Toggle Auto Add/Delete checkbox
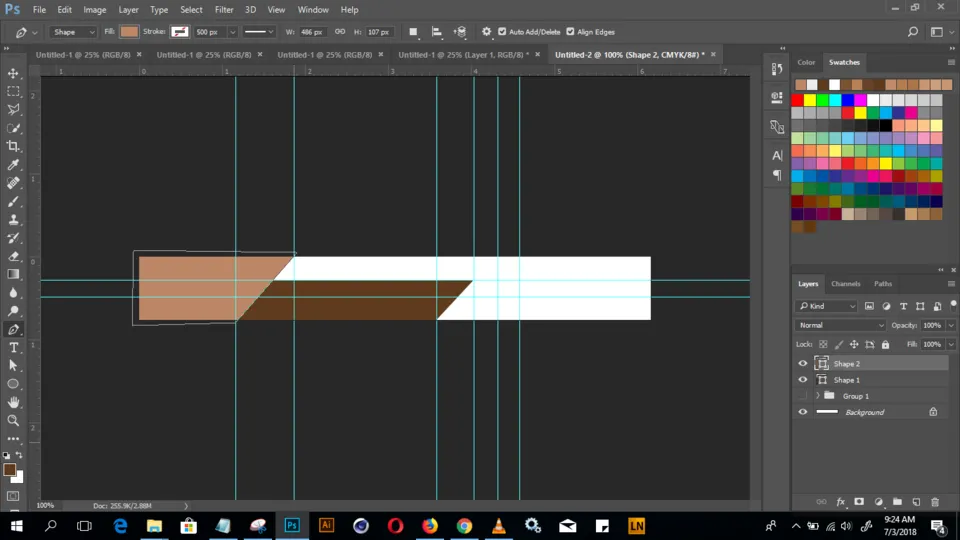This screenshot has height=540, width=960. (502, 32)
